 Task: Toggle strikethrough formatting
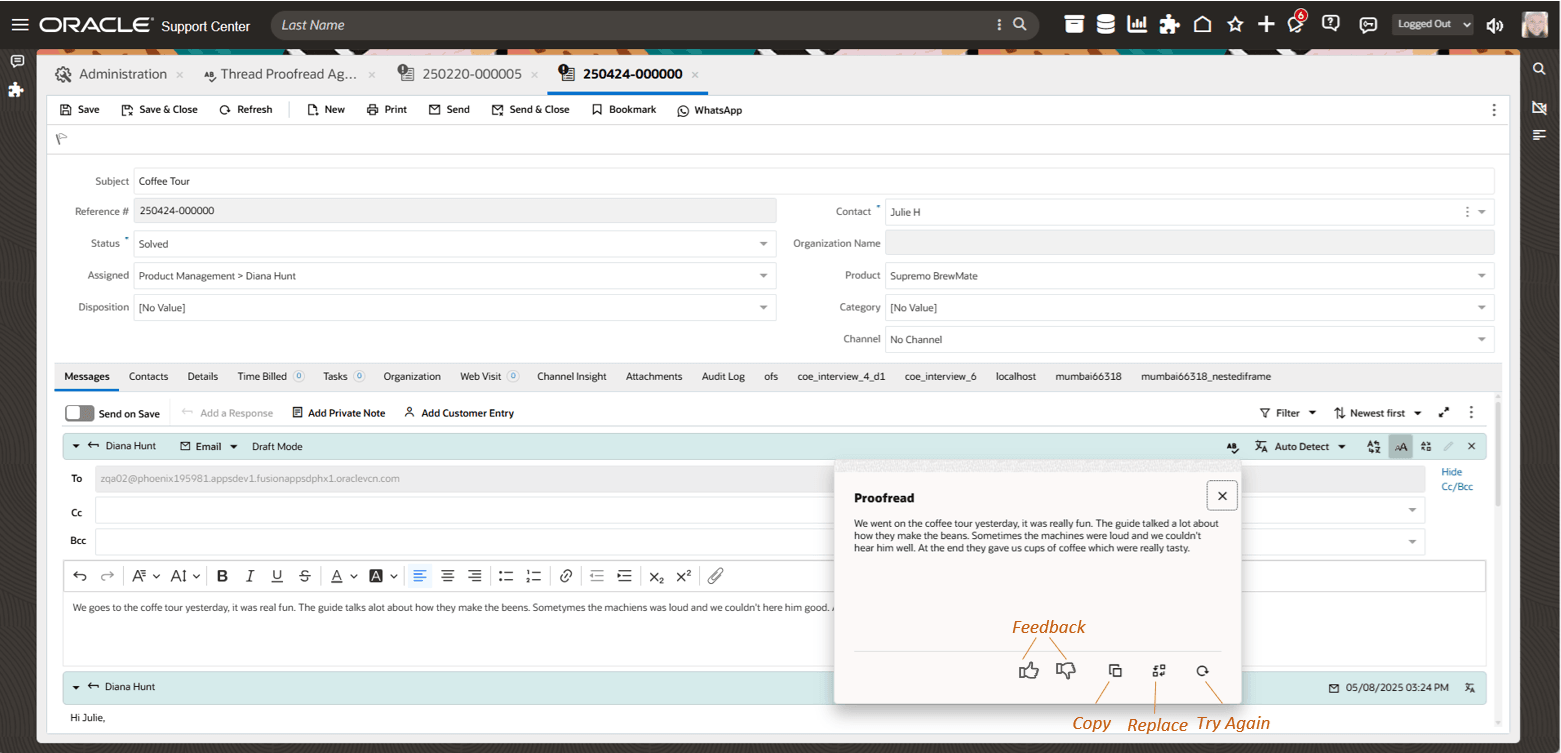click(x=305, y=576)
